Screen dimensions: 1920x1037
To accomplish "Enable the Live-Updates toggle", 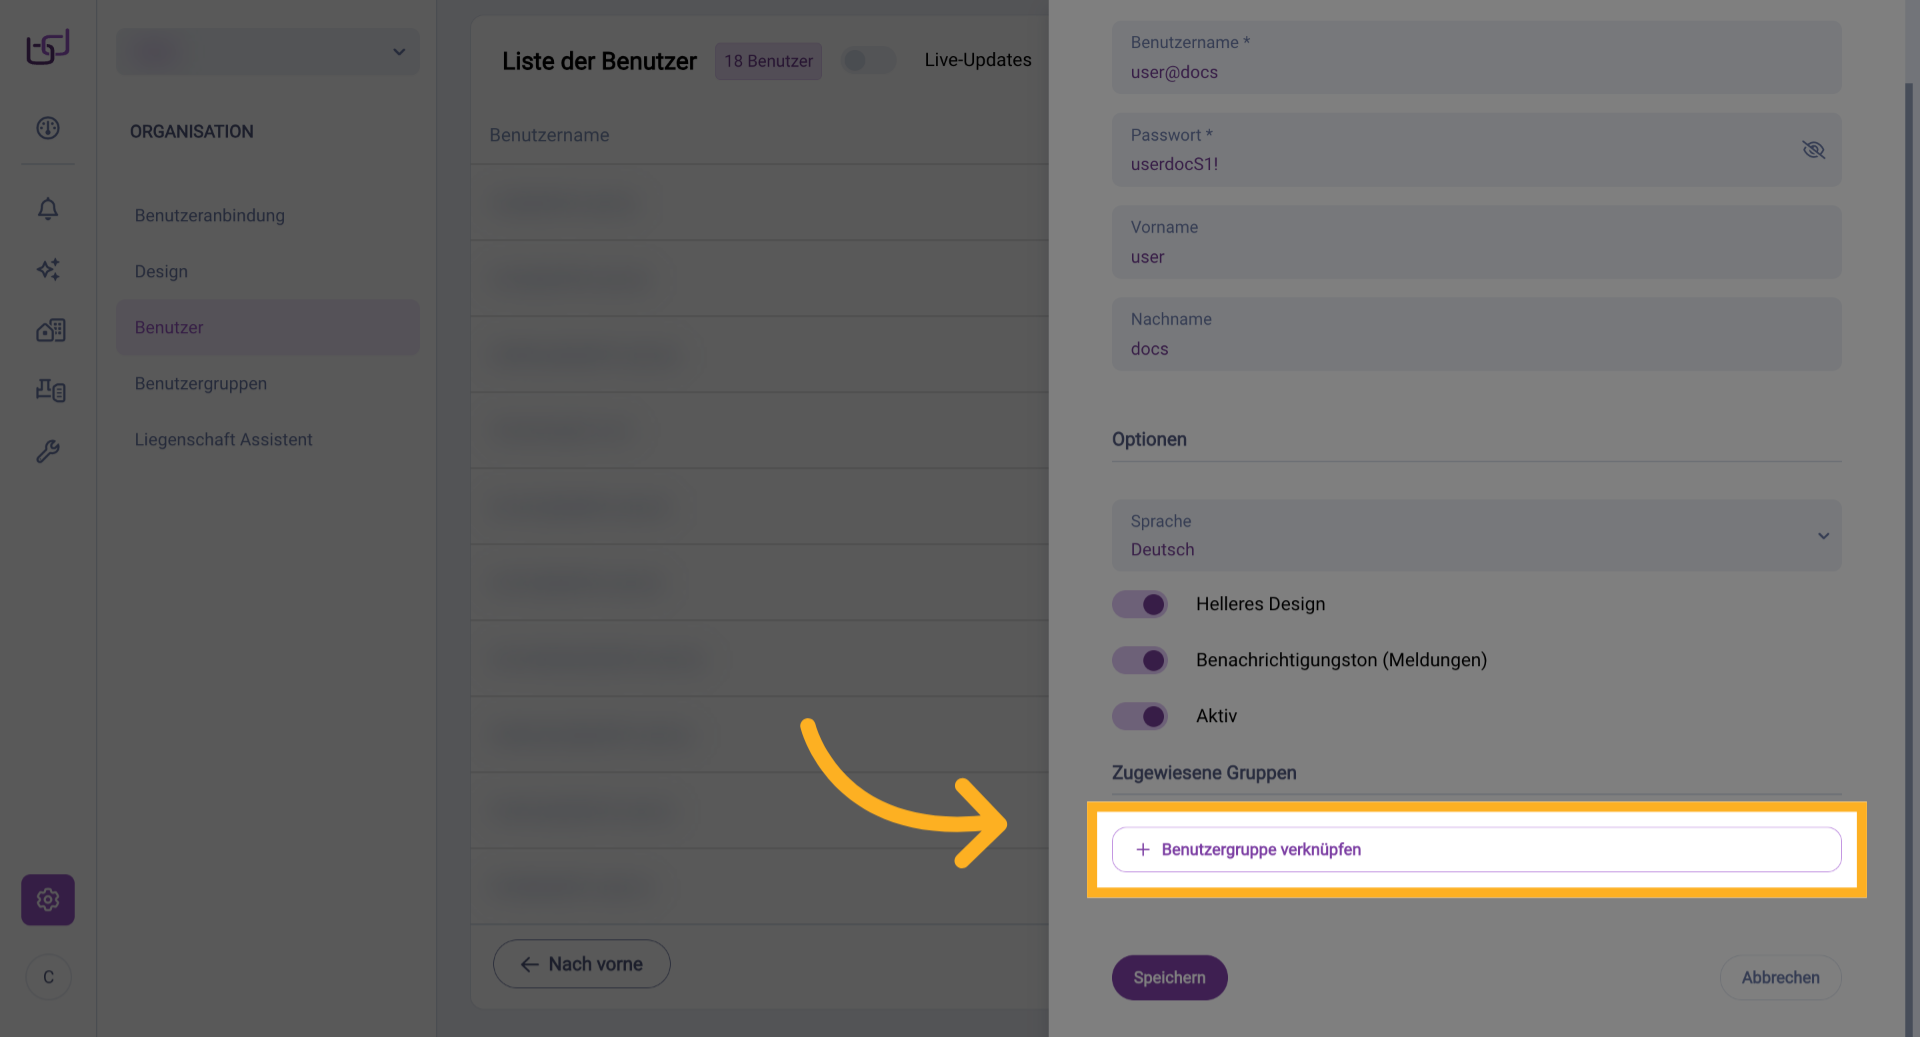I will tap(868, 60).
